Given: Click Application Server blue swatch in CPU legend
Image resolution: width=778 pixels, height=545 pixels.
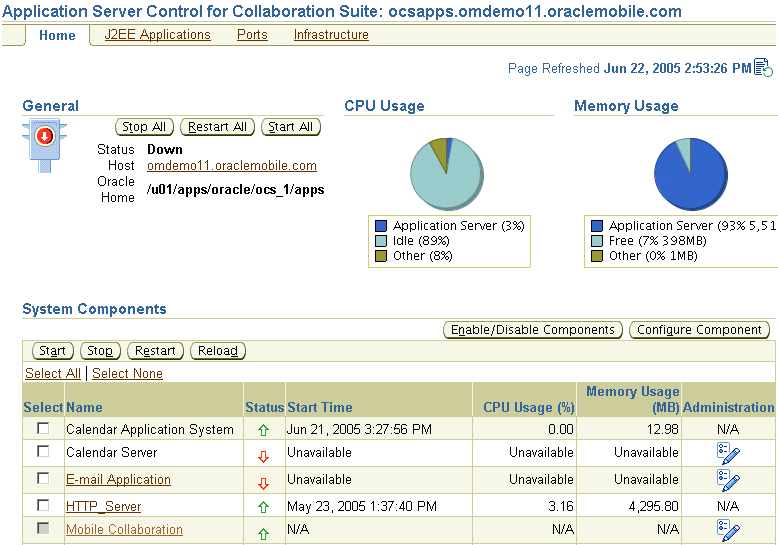Looking at the screenshot, I should click(x=381, y=226).
